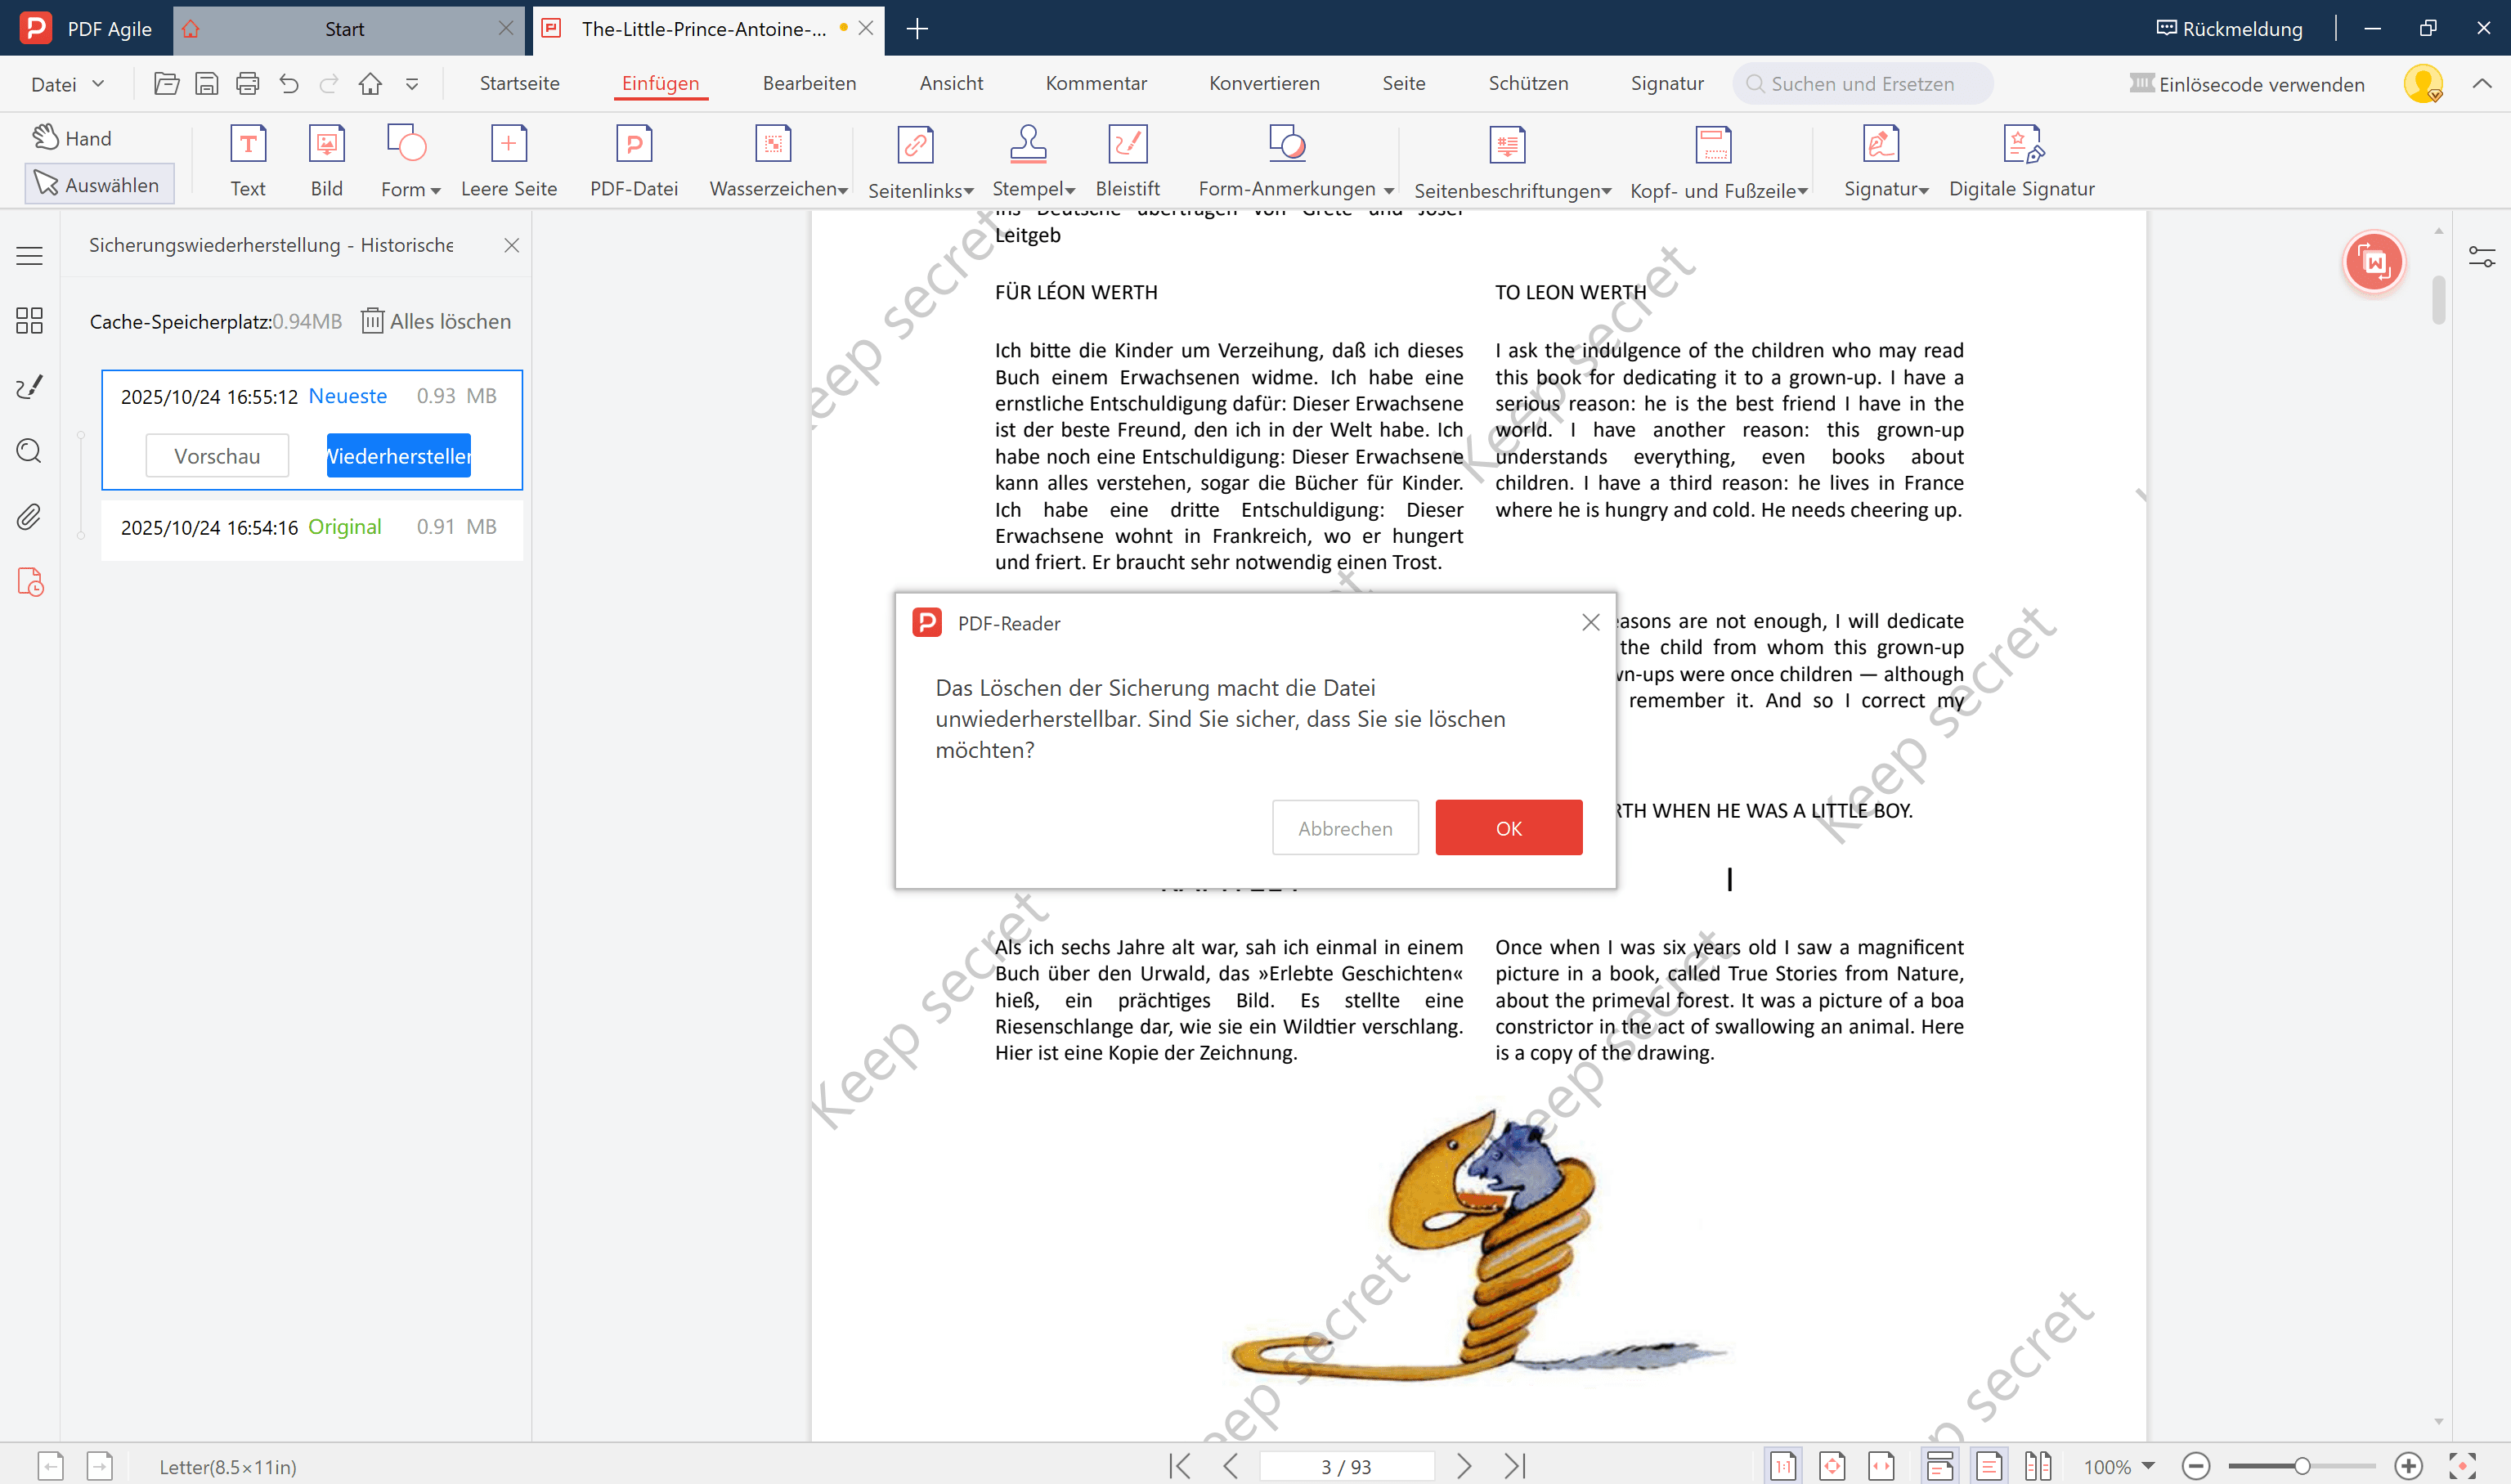
Task: Click the Alles löschen trash icon
Action: click(x=372, y=321)
